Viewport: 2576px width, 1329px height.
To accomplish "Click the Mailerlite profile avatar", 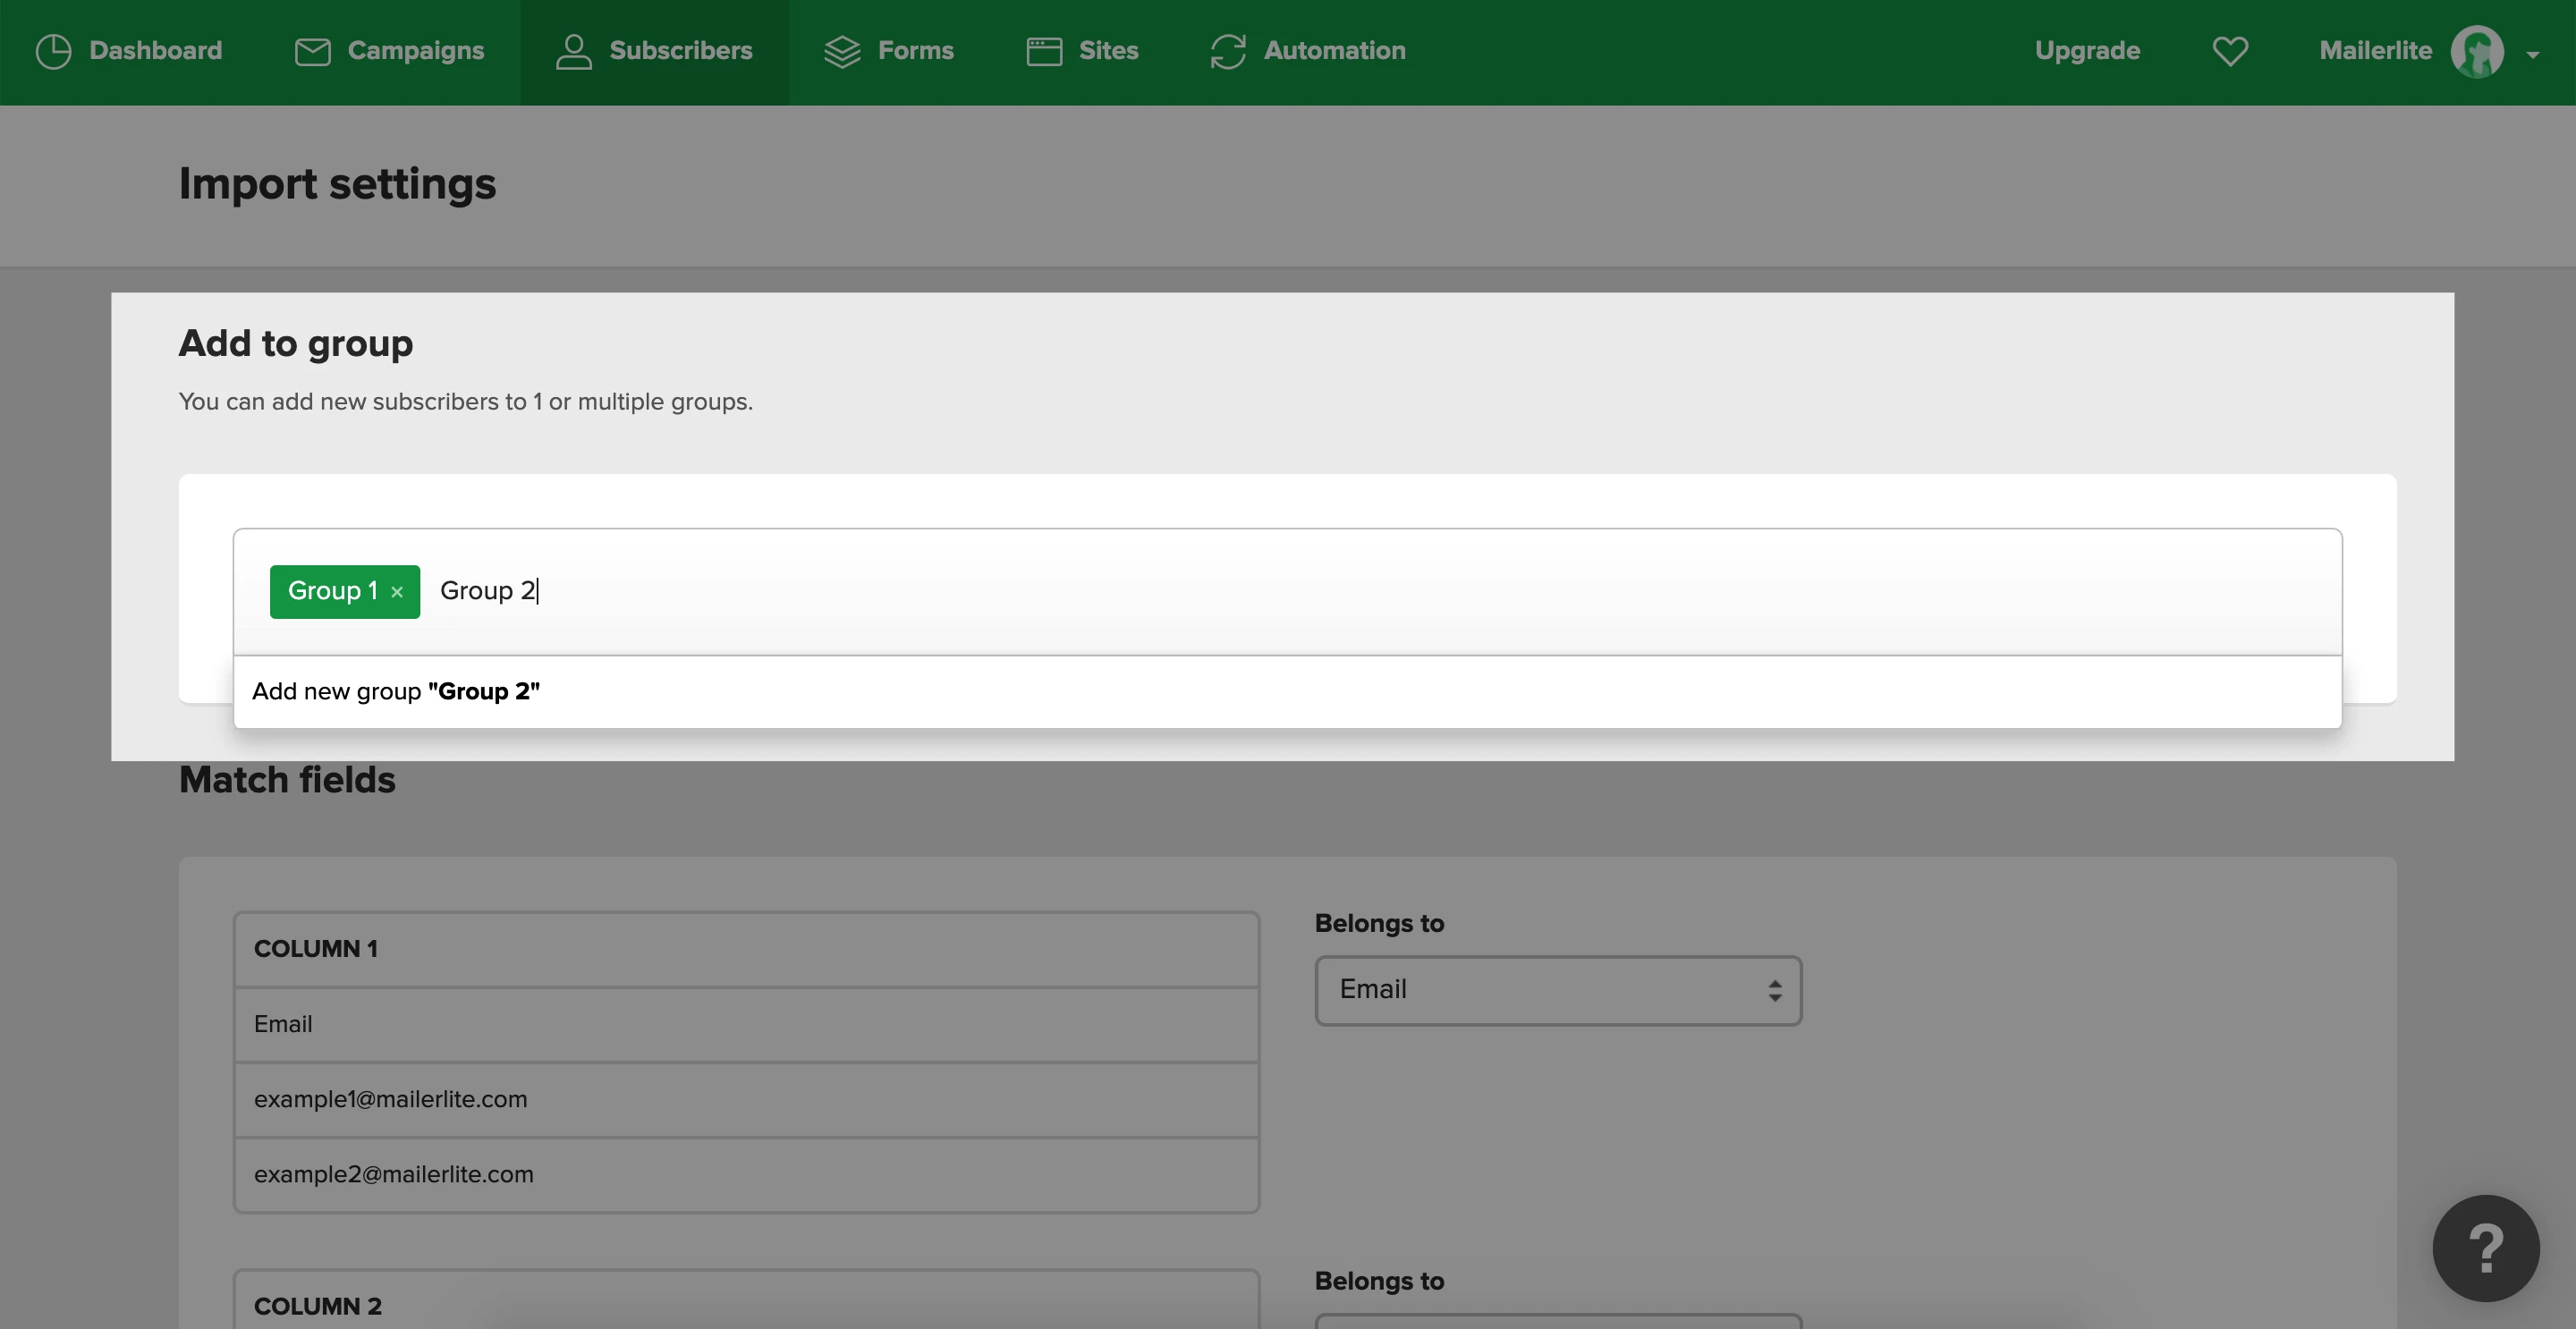I will tap(2477, 51).
